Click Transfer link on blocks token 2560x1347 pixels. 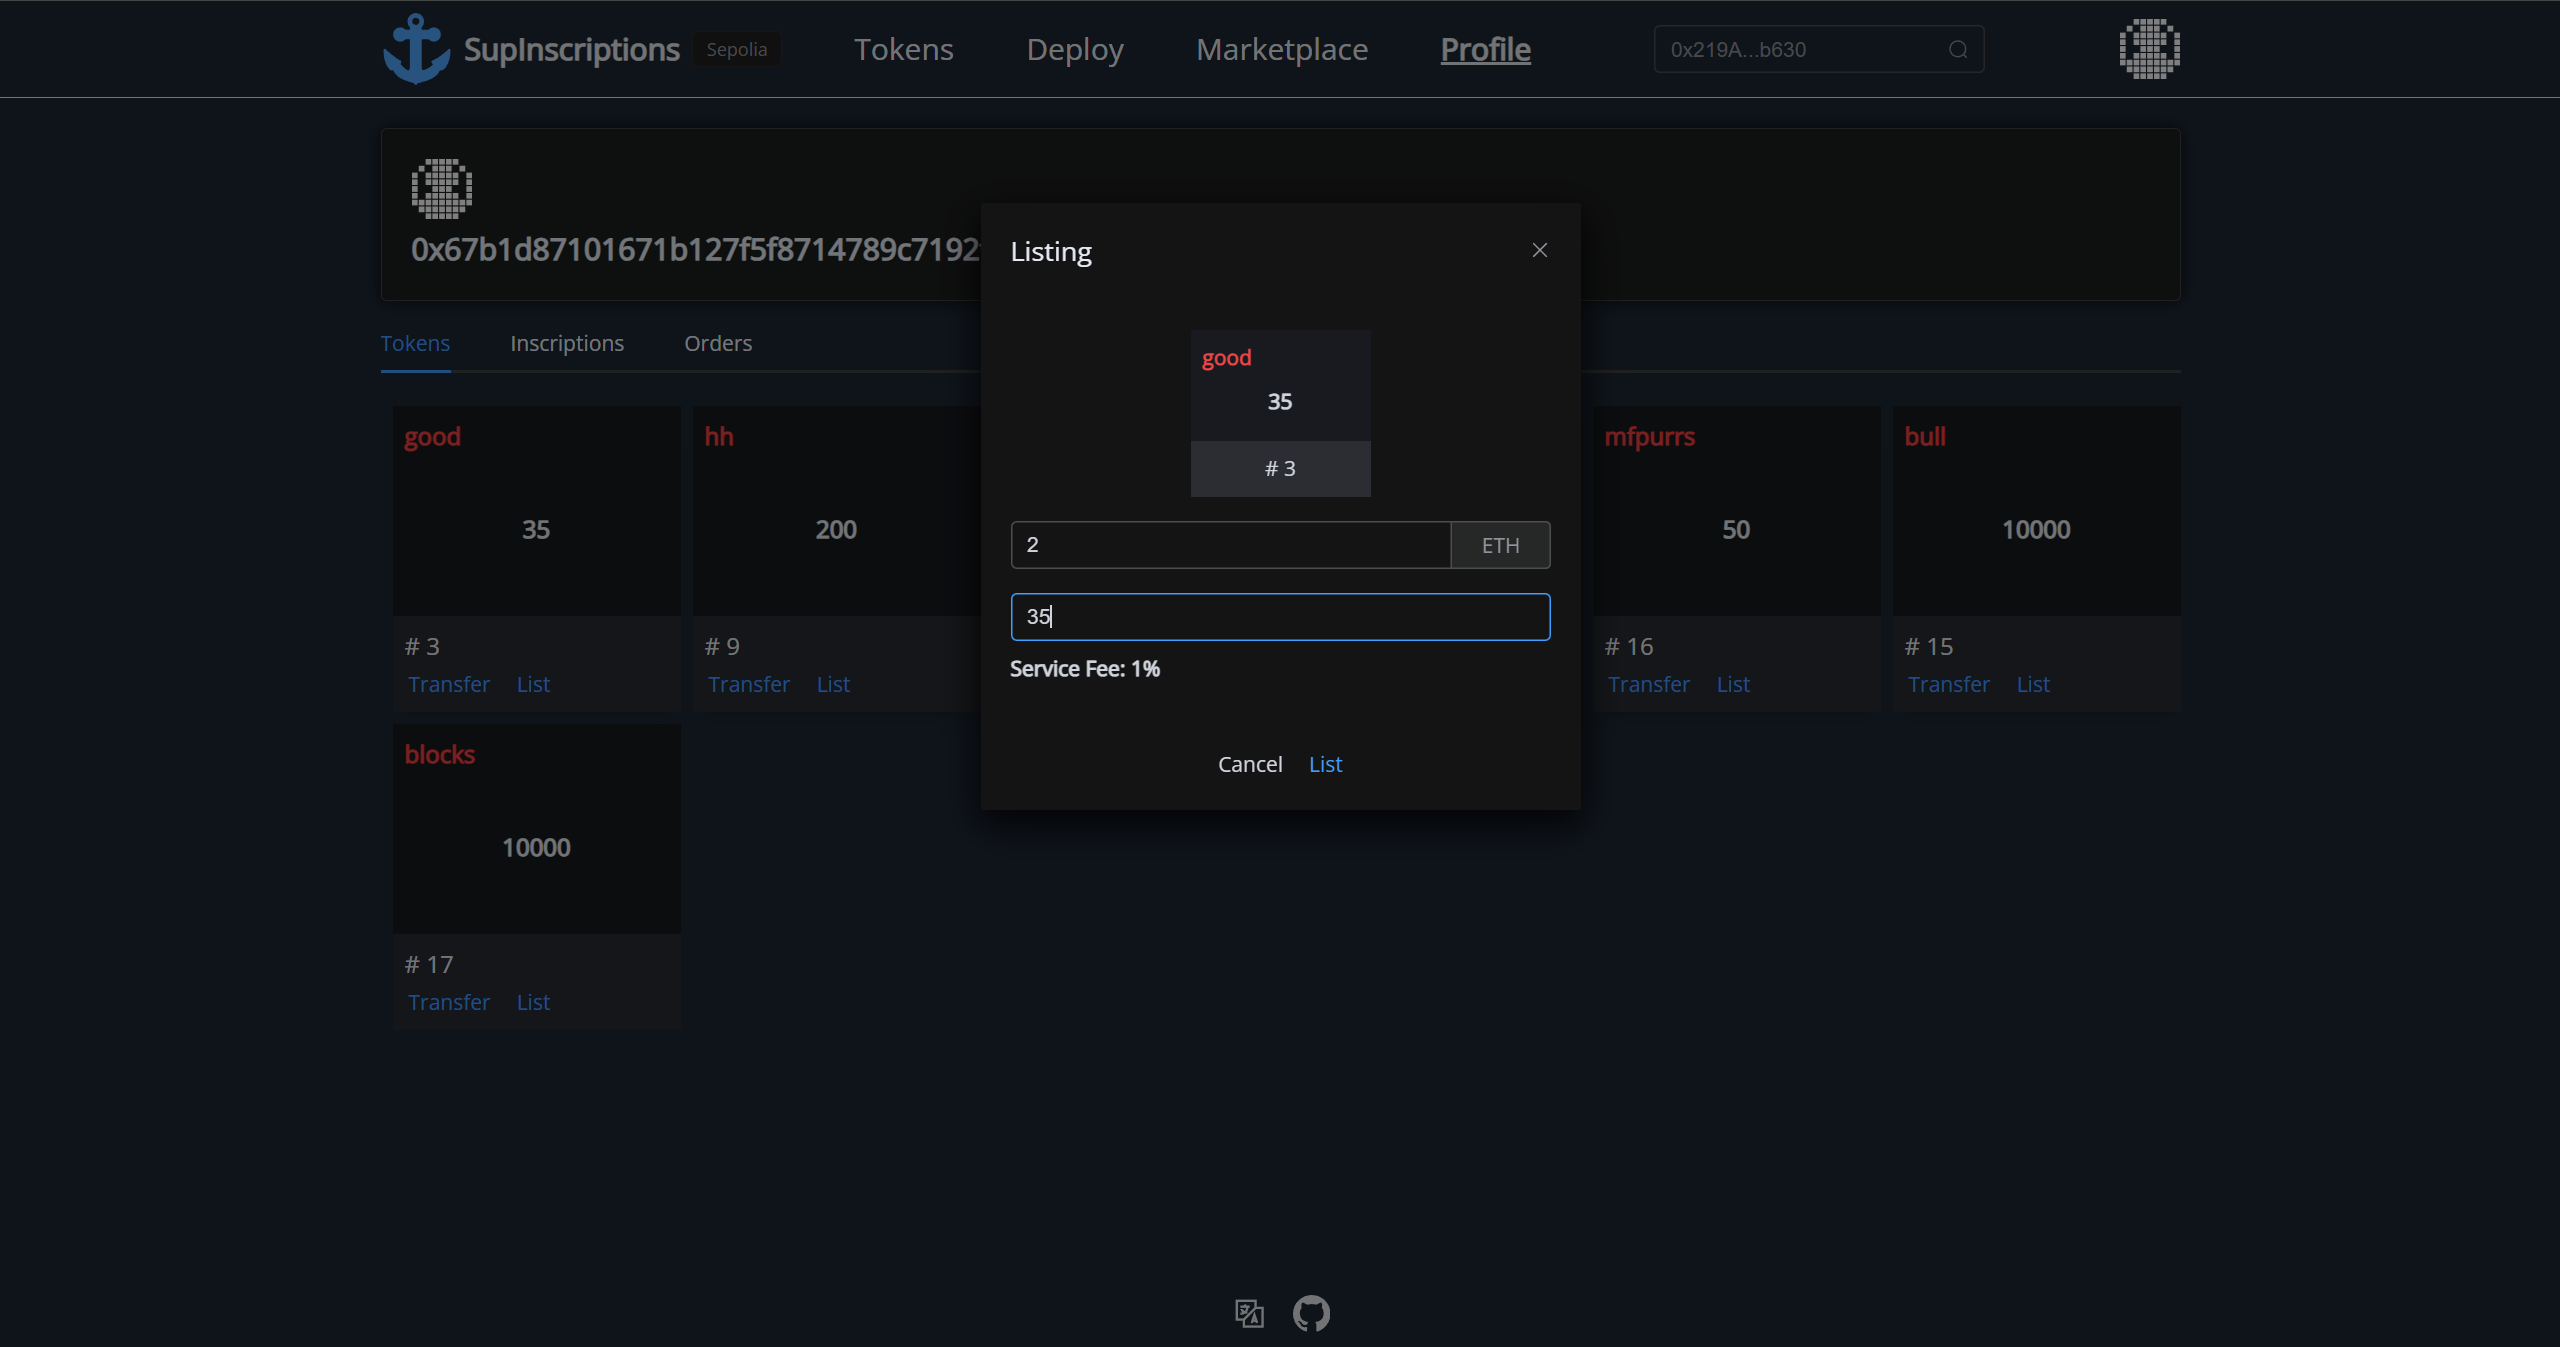[449, 1002]
